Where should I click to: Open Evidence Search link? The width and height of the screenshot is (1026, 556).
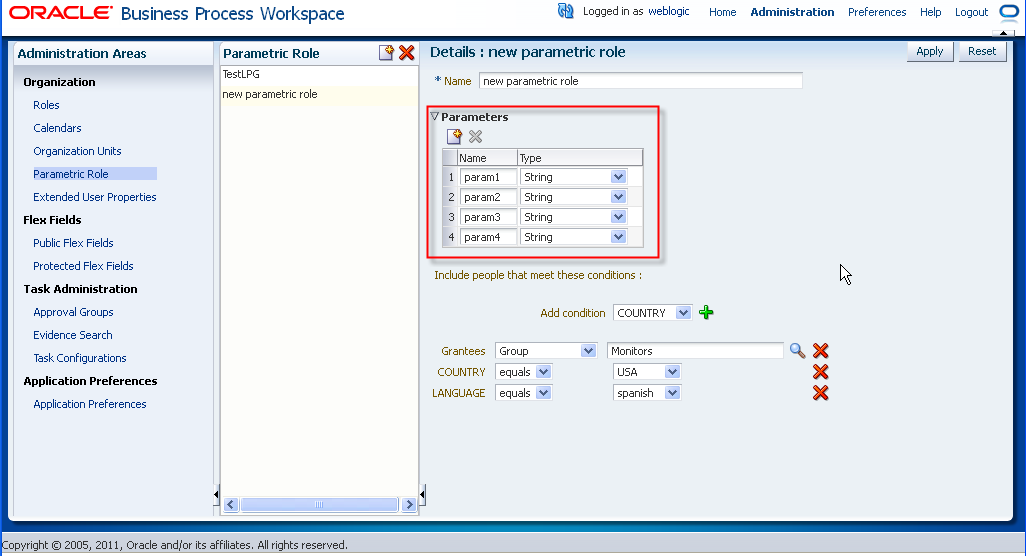pos(73,335)
